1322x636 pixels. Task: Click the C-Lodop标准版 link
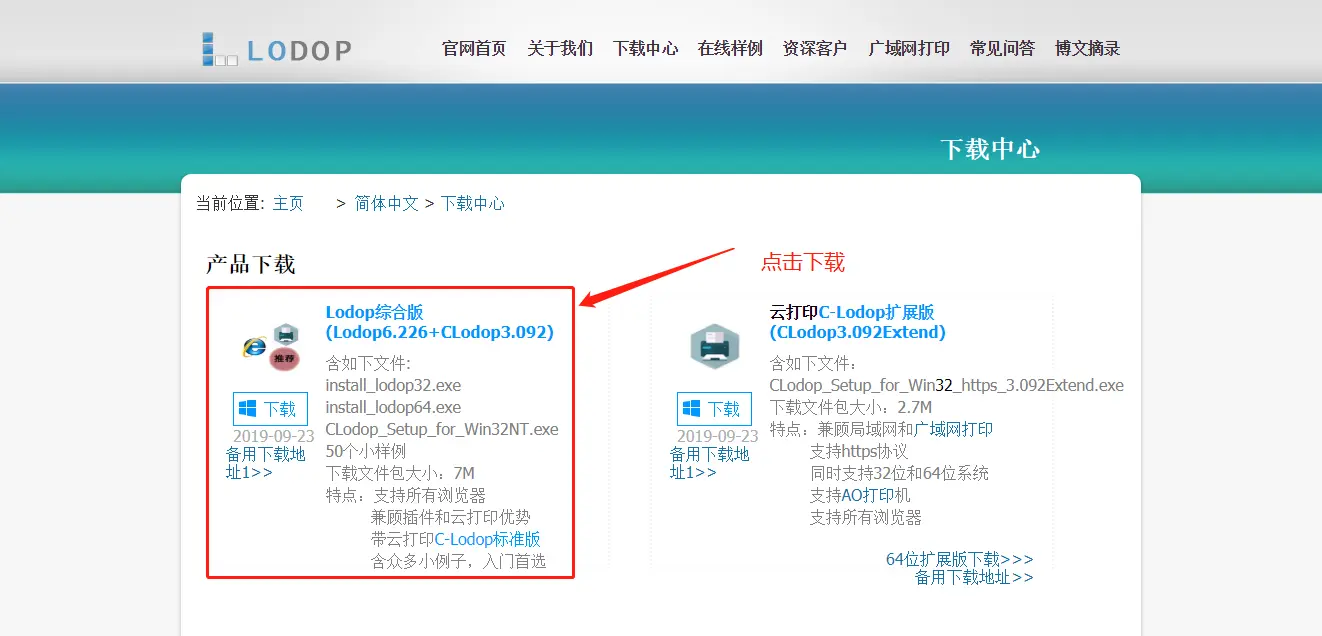pos(487,539)
